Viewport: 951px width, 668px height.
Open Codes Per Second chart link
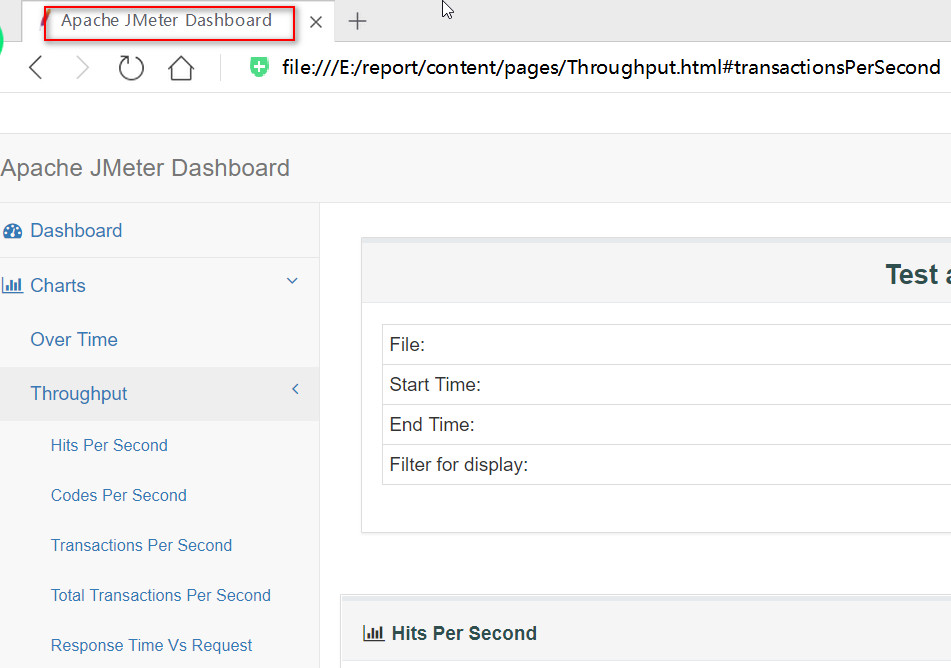pos(119,495)
